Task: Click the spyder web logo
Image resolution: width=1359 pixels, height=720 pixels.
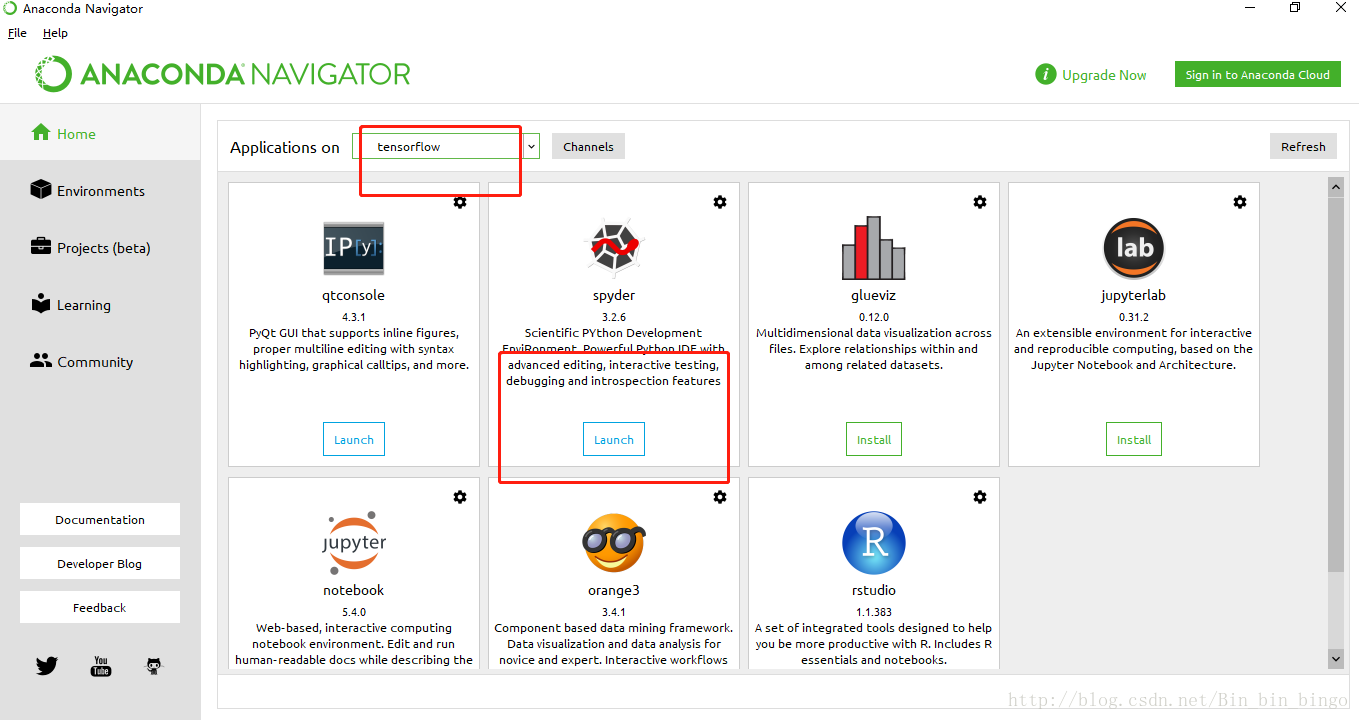Action: click(614, 248)
